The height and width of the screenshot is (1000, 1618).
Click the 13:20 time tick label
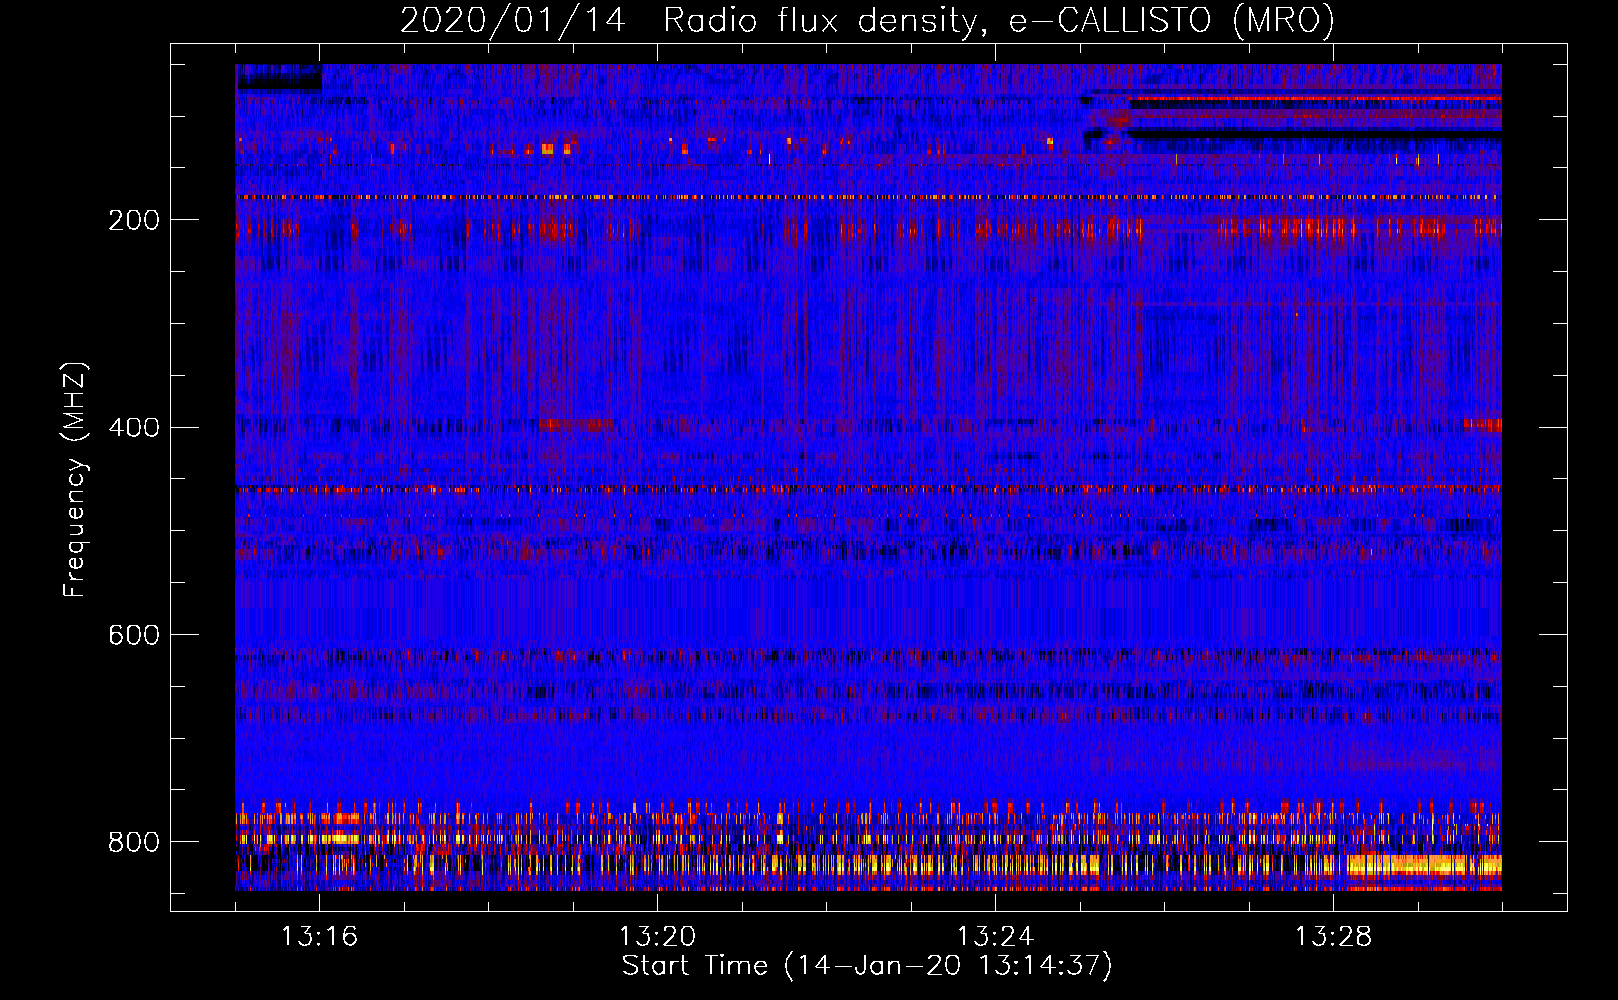(x=657, y=937)
